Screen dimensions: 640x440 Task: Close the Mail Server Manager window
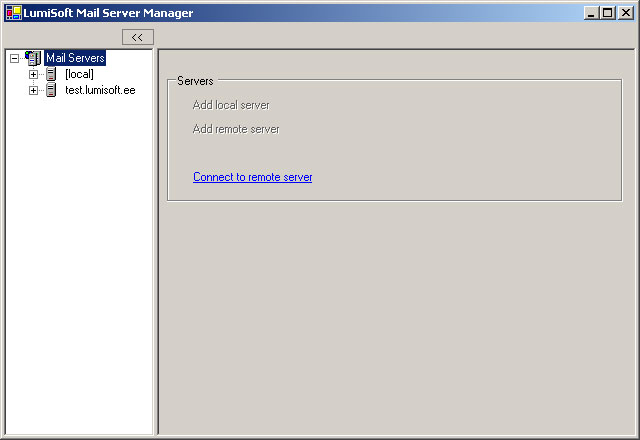[625, 13]
